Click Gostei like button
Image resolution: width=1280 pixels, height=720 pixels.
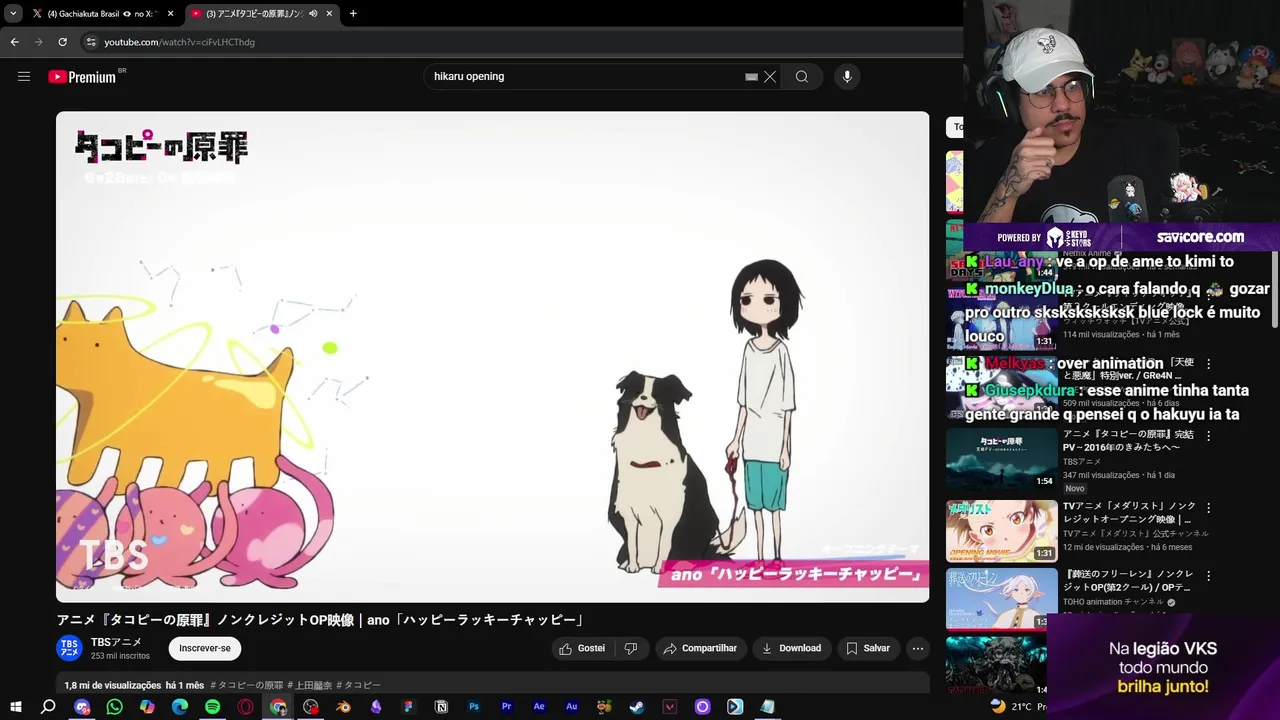[x=581, y=648]
